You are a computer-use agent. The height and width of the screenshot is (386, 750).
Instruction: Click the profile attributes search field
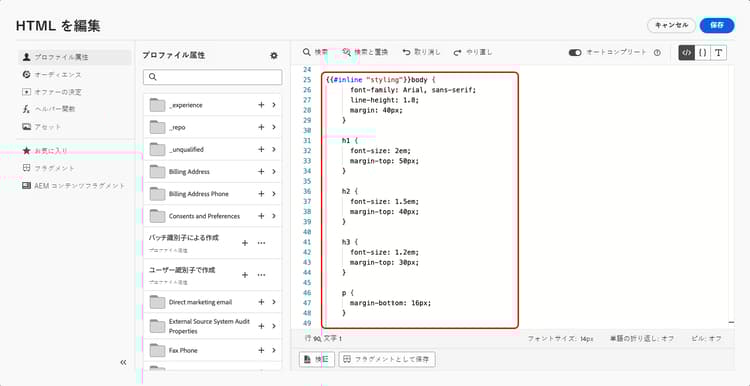[x=212, y=77]
